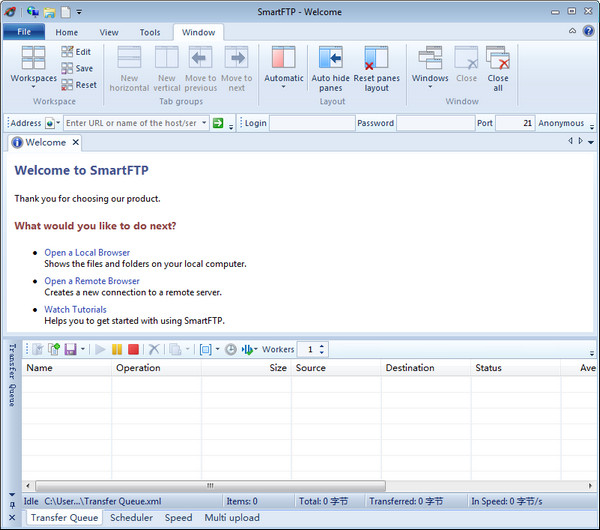Viewport: 600px width, 530px height.
Task: Switch to the View ribbon tab
Action: pos(109,32)
